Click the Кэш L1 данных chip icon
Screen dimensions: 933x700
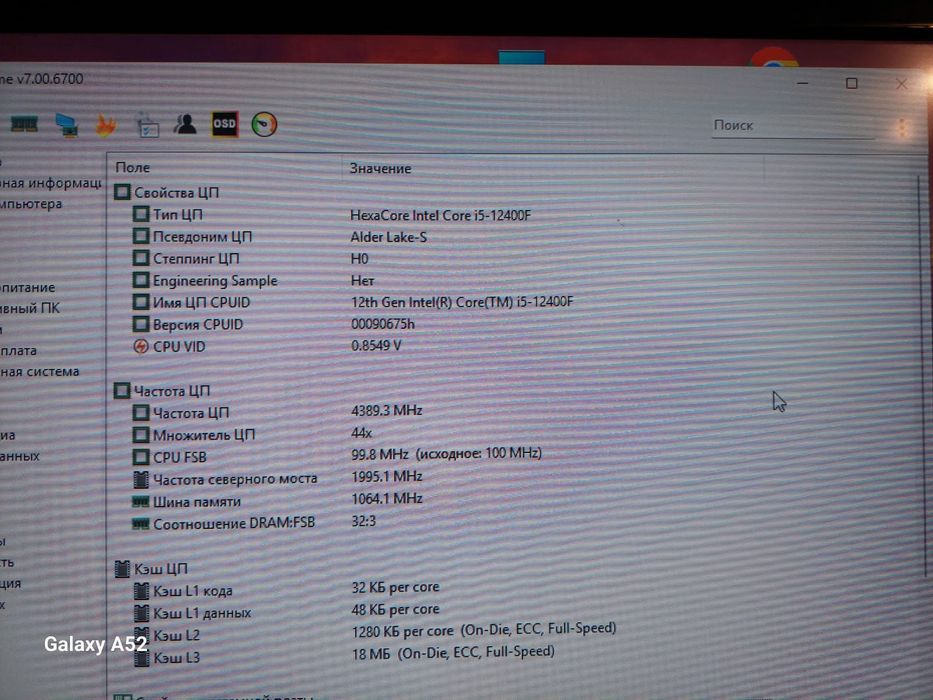[142, 612]
